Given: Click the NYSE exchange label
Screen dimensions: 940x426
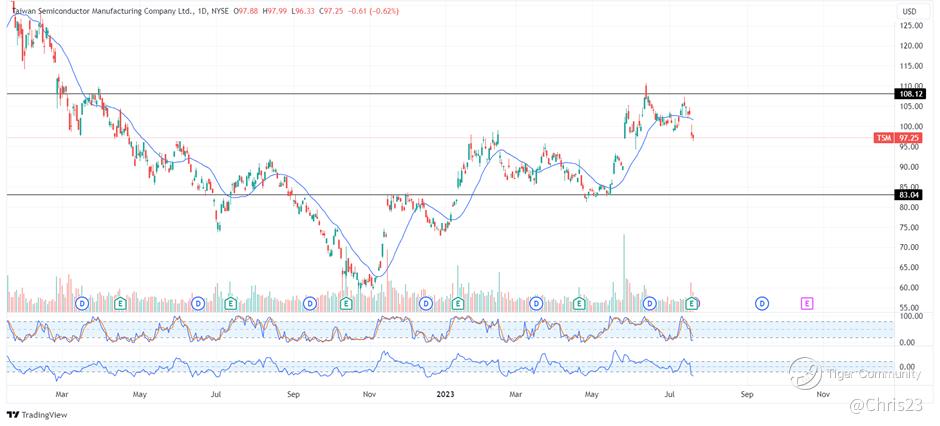Looking at the screenshot, I should (218, 11).
